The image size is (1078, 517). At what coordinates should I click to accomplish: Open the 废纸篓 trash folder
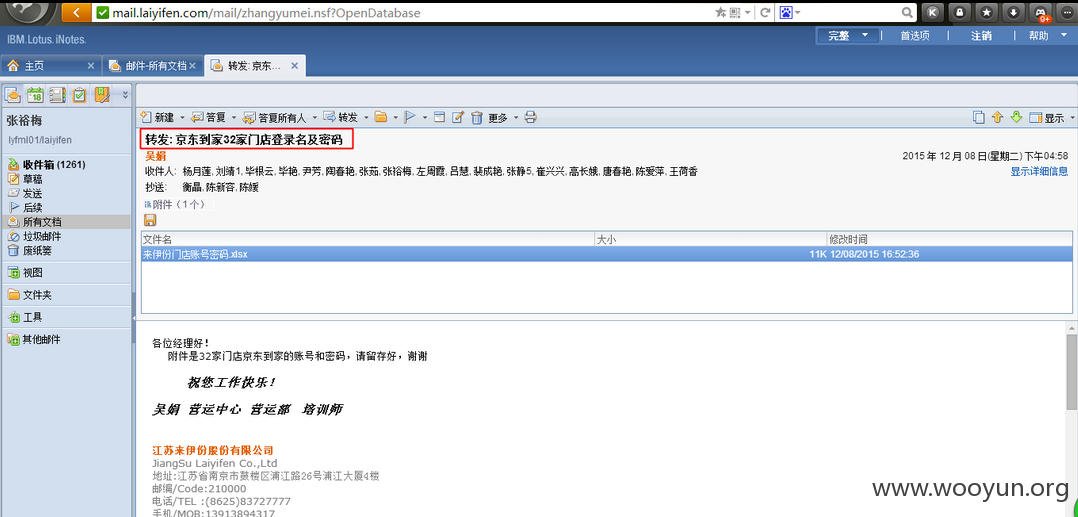(x=37, y=251)
